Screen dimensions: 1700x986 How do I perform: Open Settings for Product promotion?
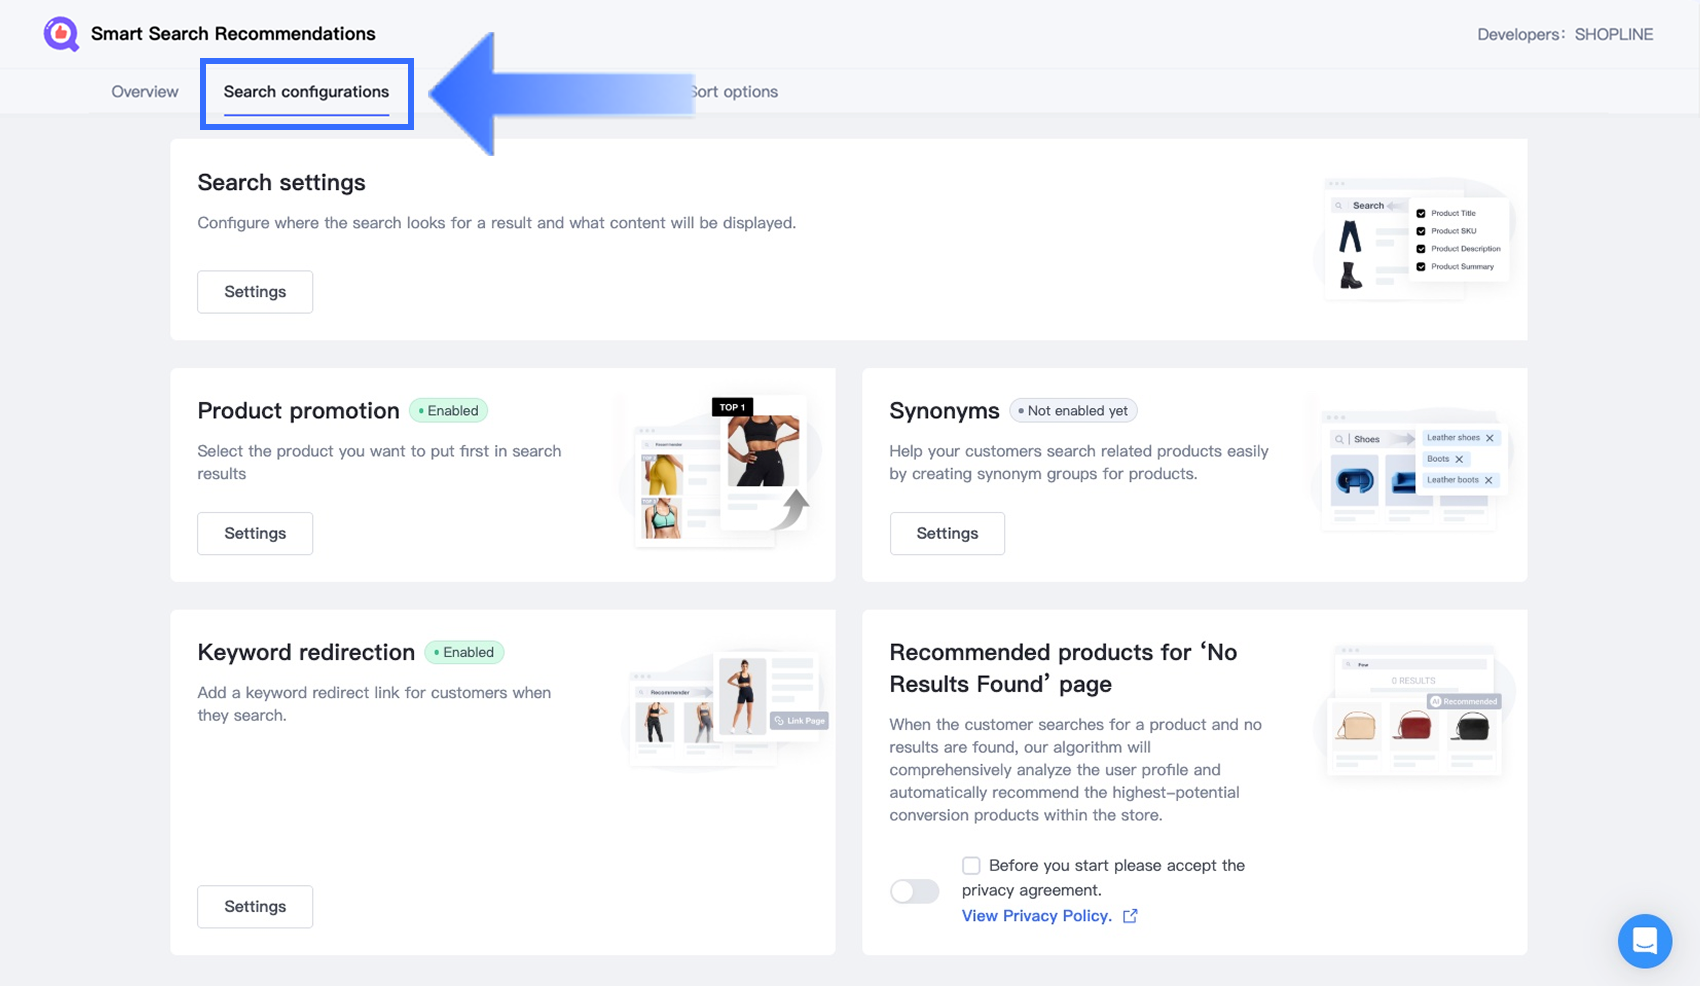tap(255, 534)
